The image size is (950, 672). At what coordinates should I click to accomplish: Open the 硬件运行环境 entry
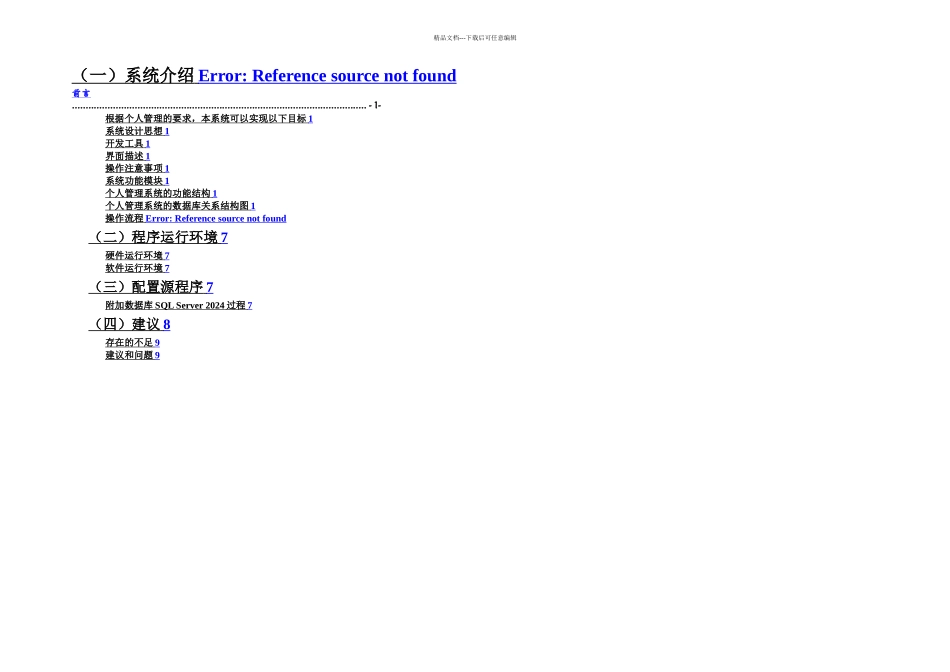(x=138, y=256)
